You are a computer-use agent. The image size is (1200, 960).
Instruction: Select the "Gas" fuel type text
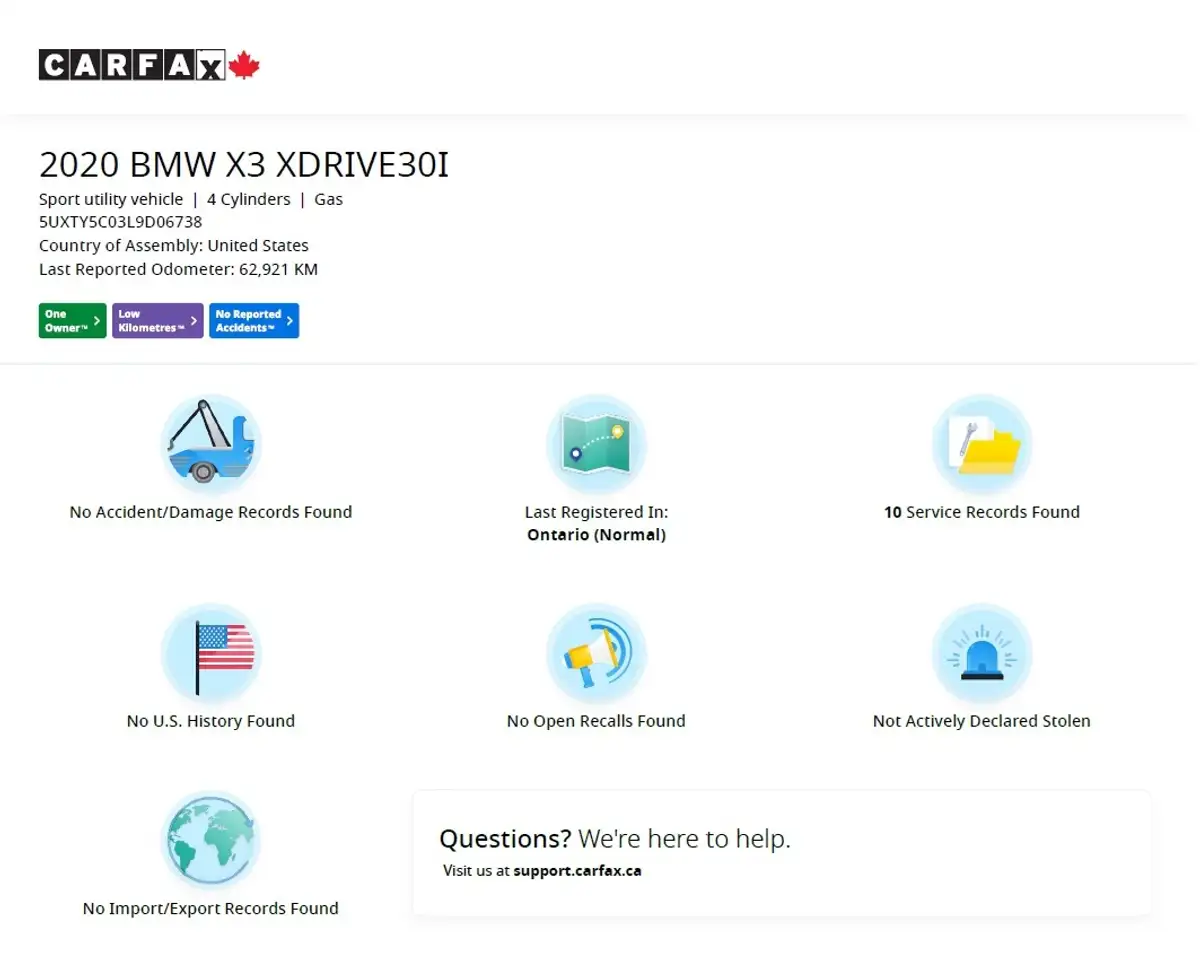tap(329, 199)
